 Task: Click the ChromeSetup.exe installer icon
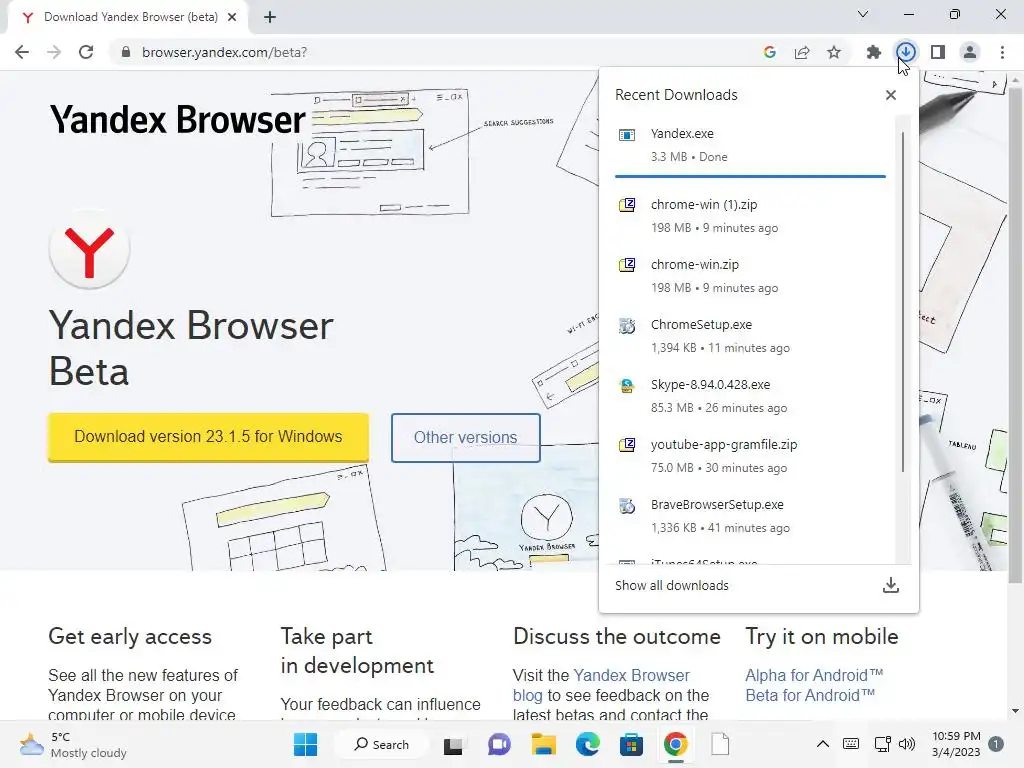point(627,325)
